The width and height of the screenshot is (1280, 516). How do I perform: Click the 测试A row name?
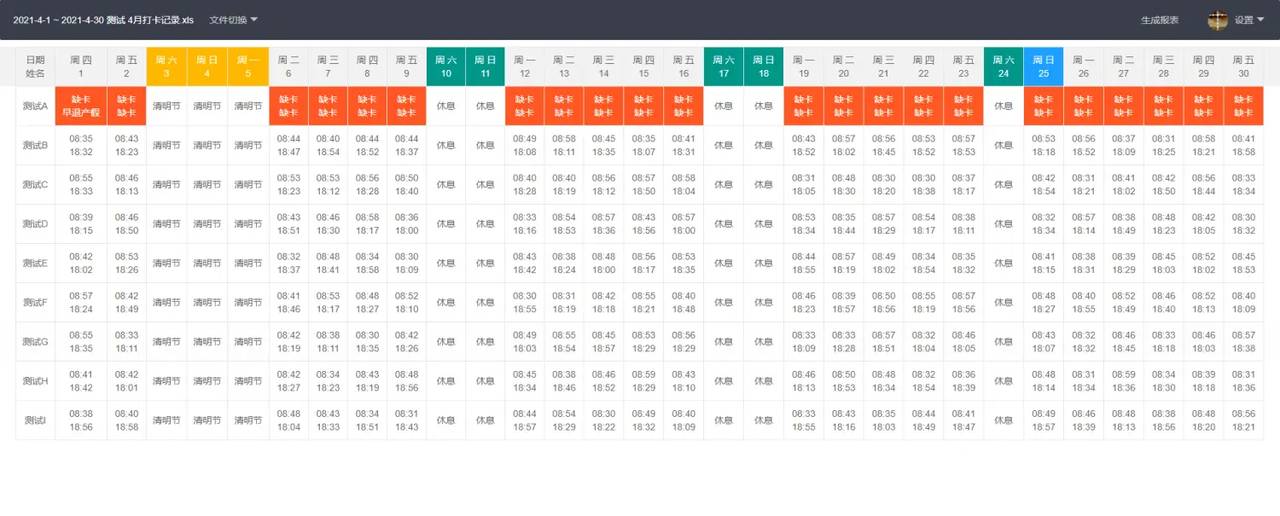pyautogui.click(x=36, y=106)
